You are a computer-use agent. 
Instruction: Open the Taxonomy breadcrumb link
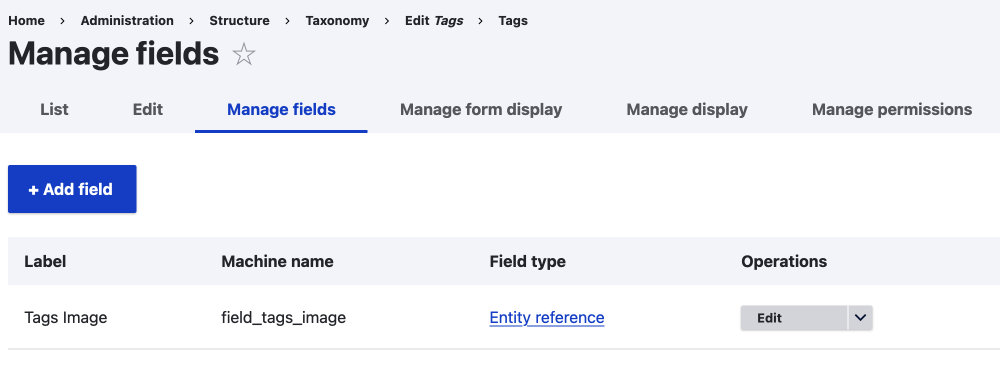[337, 20]
